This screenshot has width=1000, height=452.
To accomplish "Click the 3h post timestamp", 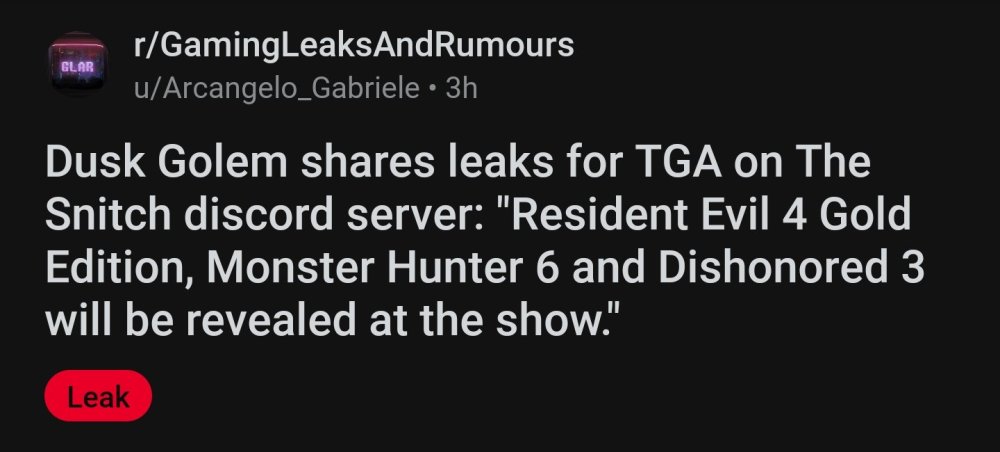I will click(461, 88).
